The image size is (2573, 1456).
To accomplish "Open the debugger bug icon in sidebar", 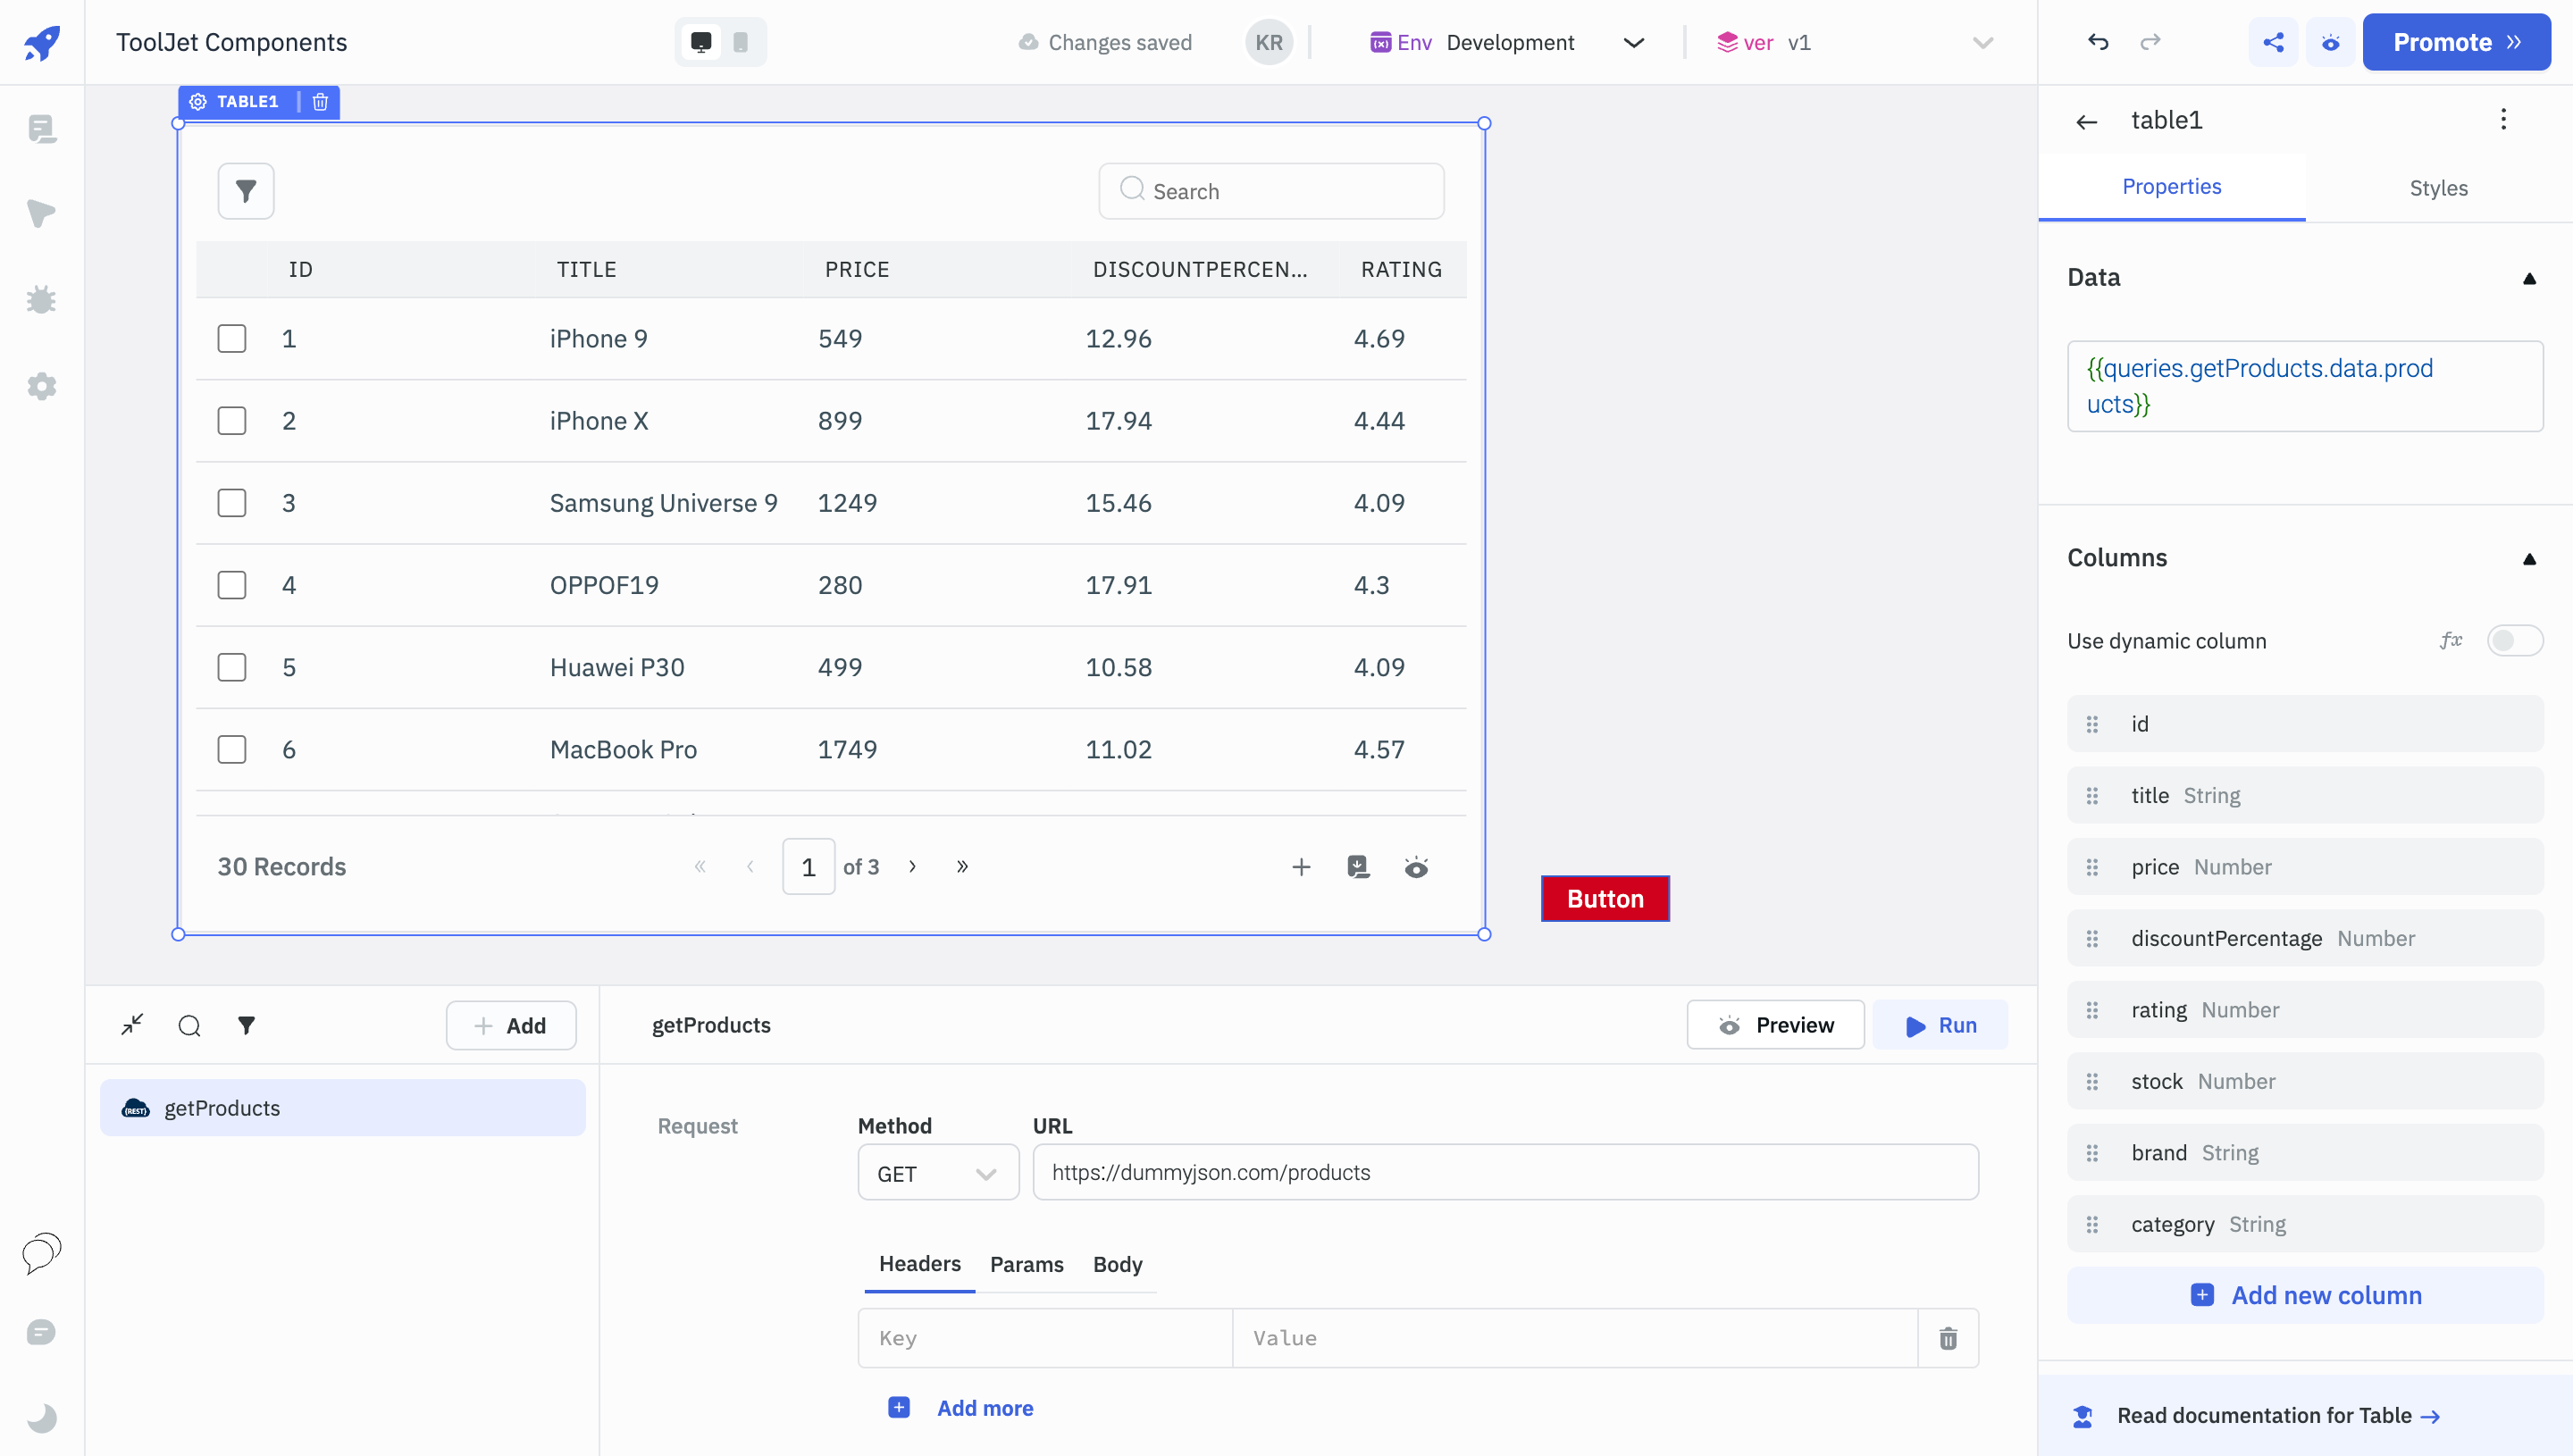I will pyautogui.click(x=41, y=300).
